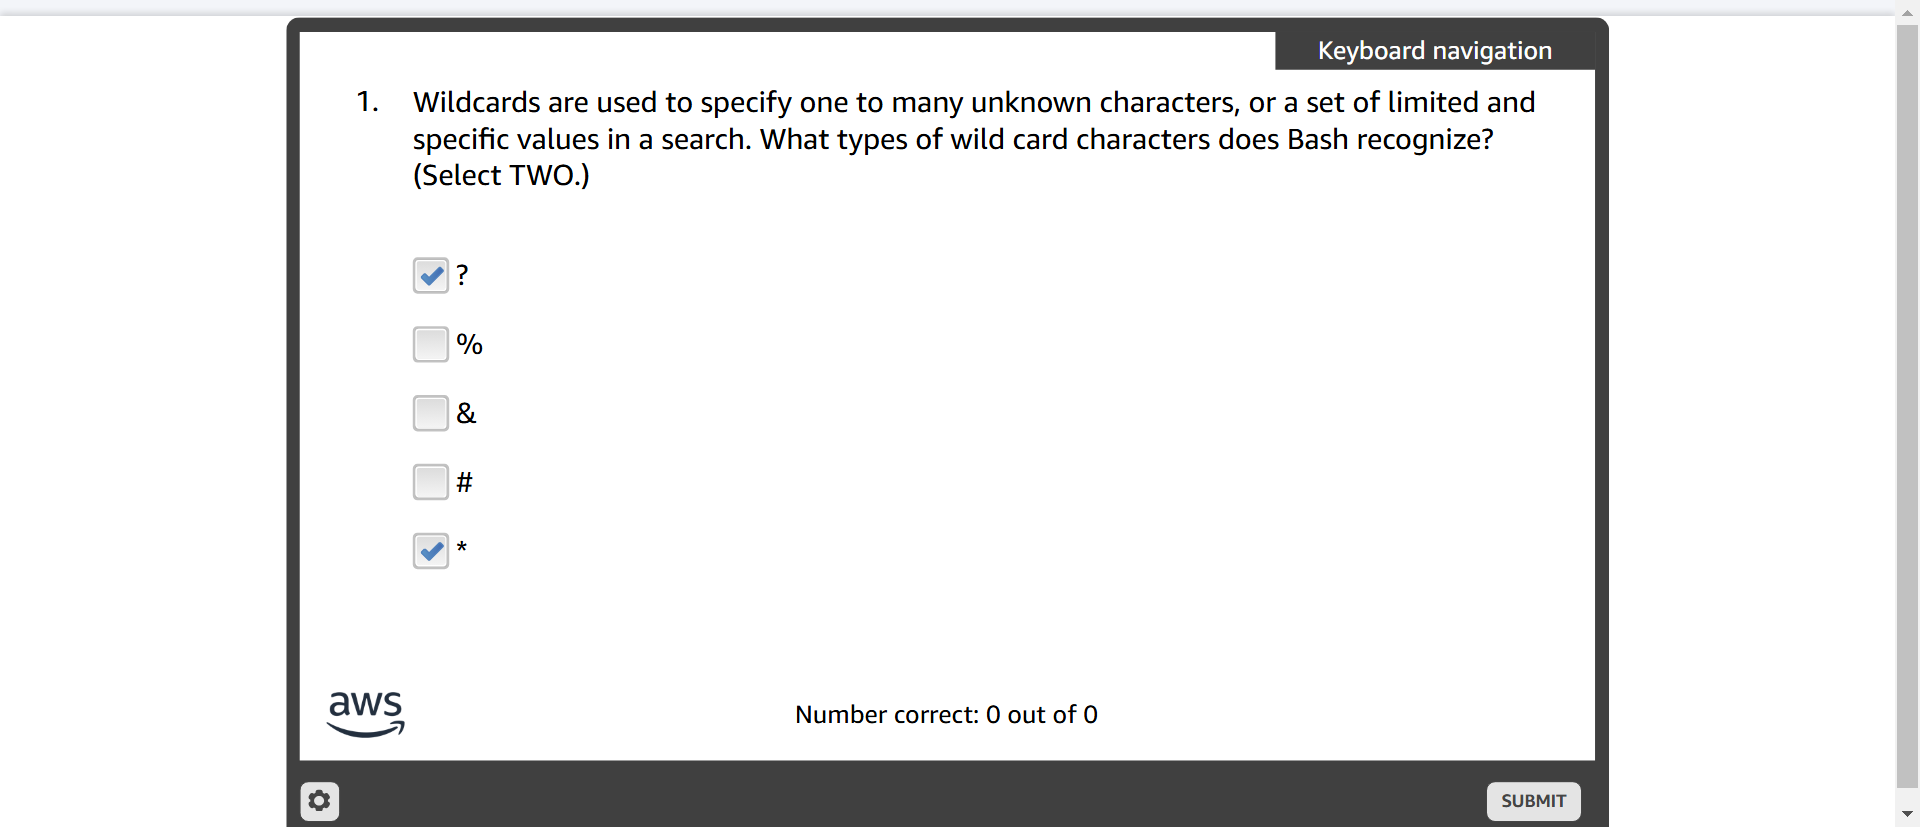Check the ampersand option
The width and height of the screenshot is (1920, 827).
431,413
